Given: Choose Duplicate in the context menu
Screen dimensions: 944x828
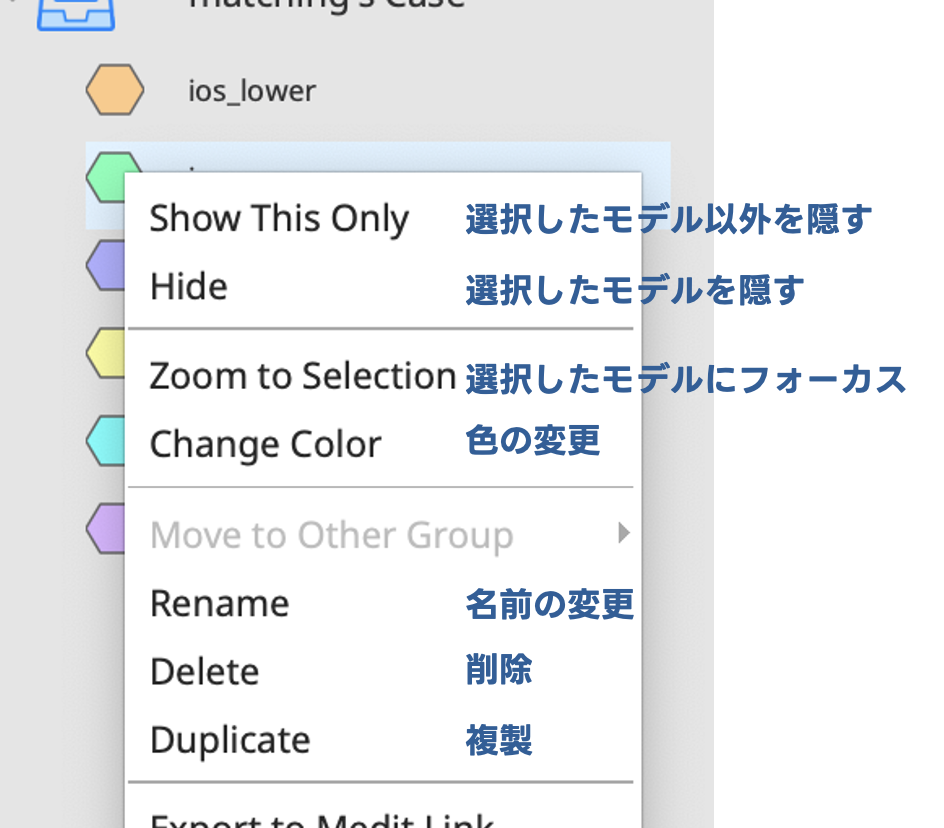Looking at the screenshot, I should pos(230,739).
